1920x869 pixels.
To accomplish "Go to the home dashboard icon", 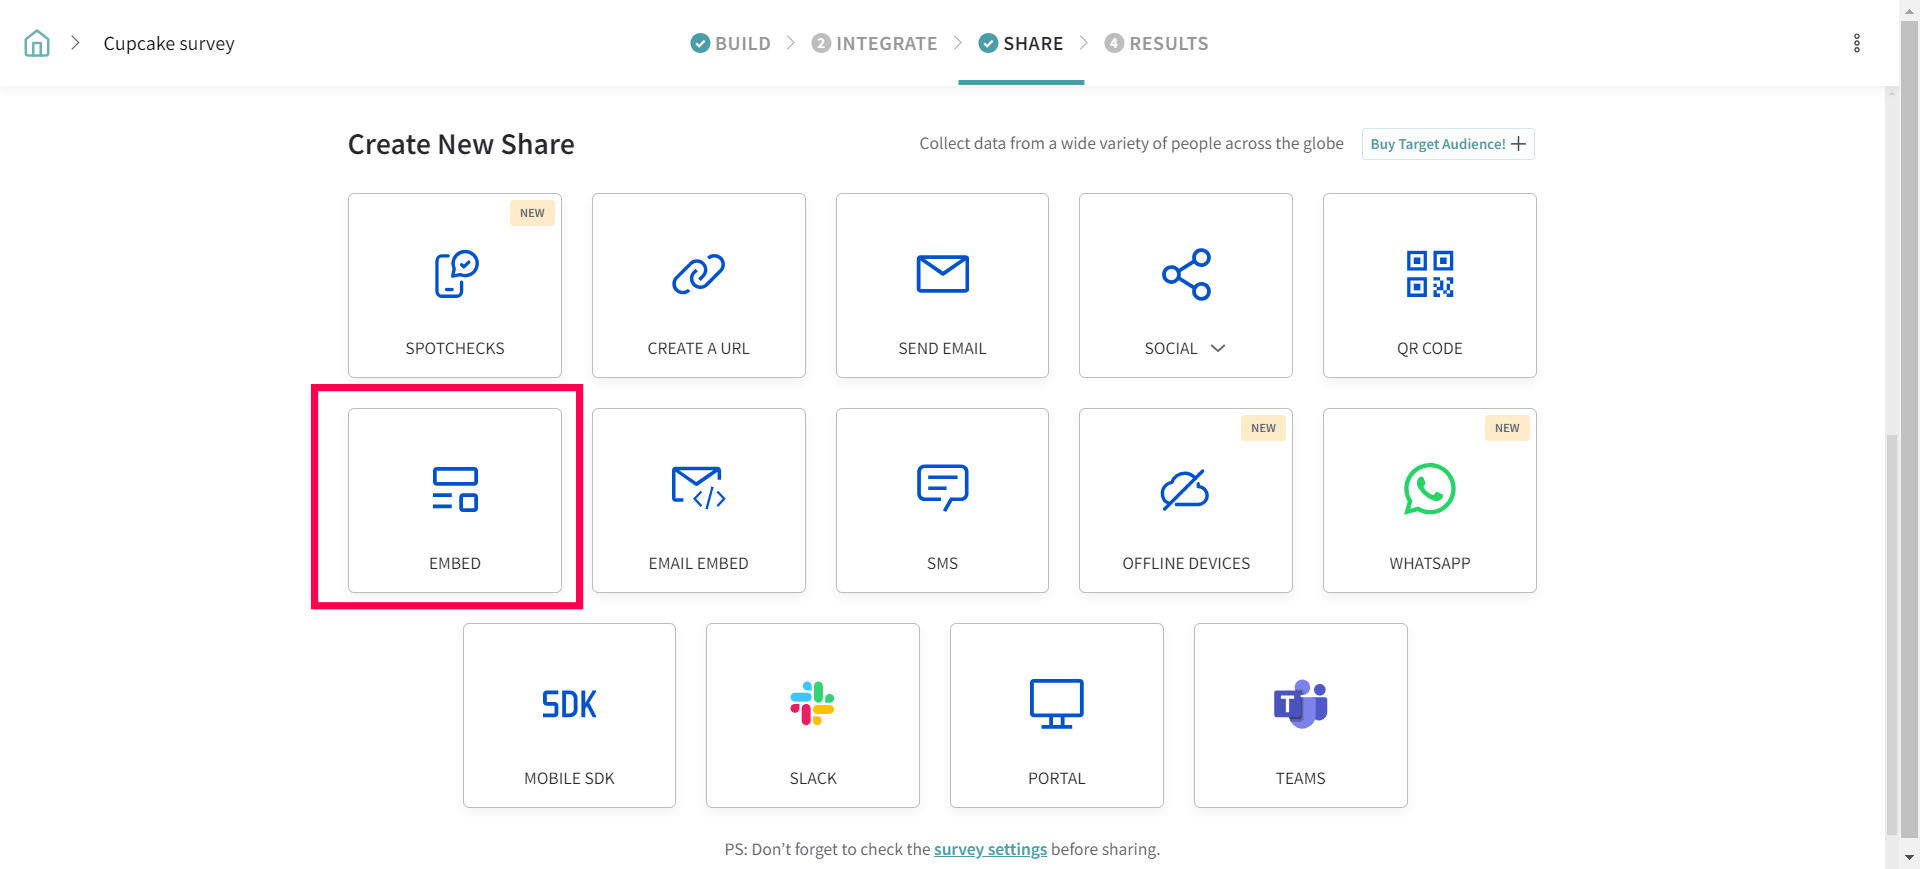I will point(37,43).
